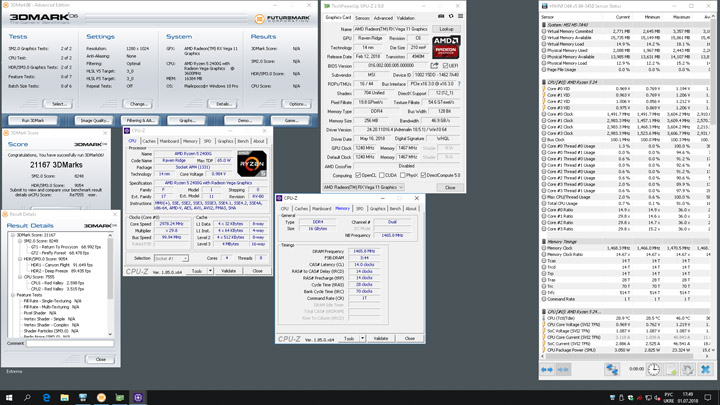Click the Run 3DMark button
This screenshot has width=720, height=405.
click(33, 120)
